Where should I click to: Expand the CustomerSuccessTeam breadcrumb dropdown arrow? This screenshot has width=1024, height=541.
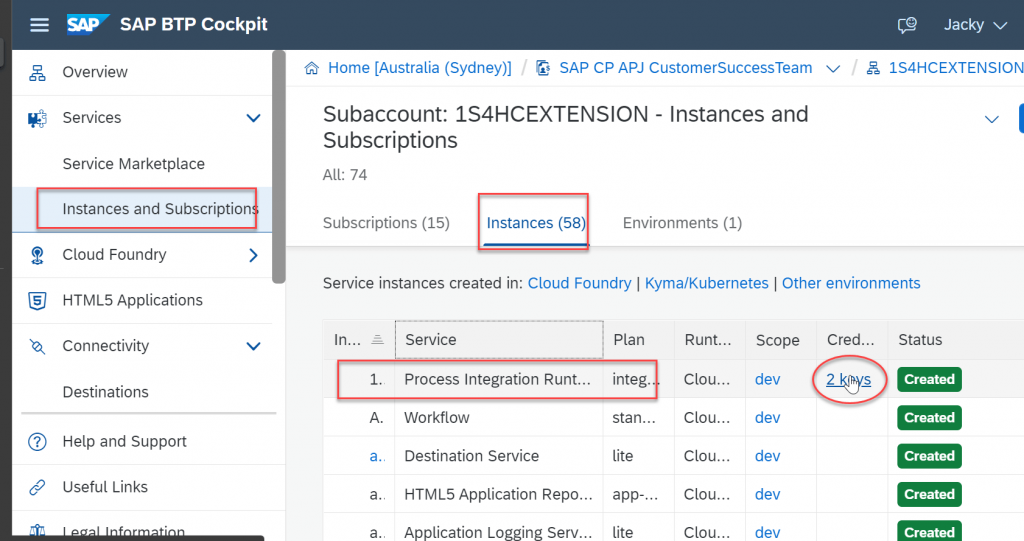(x=833, y=69)
